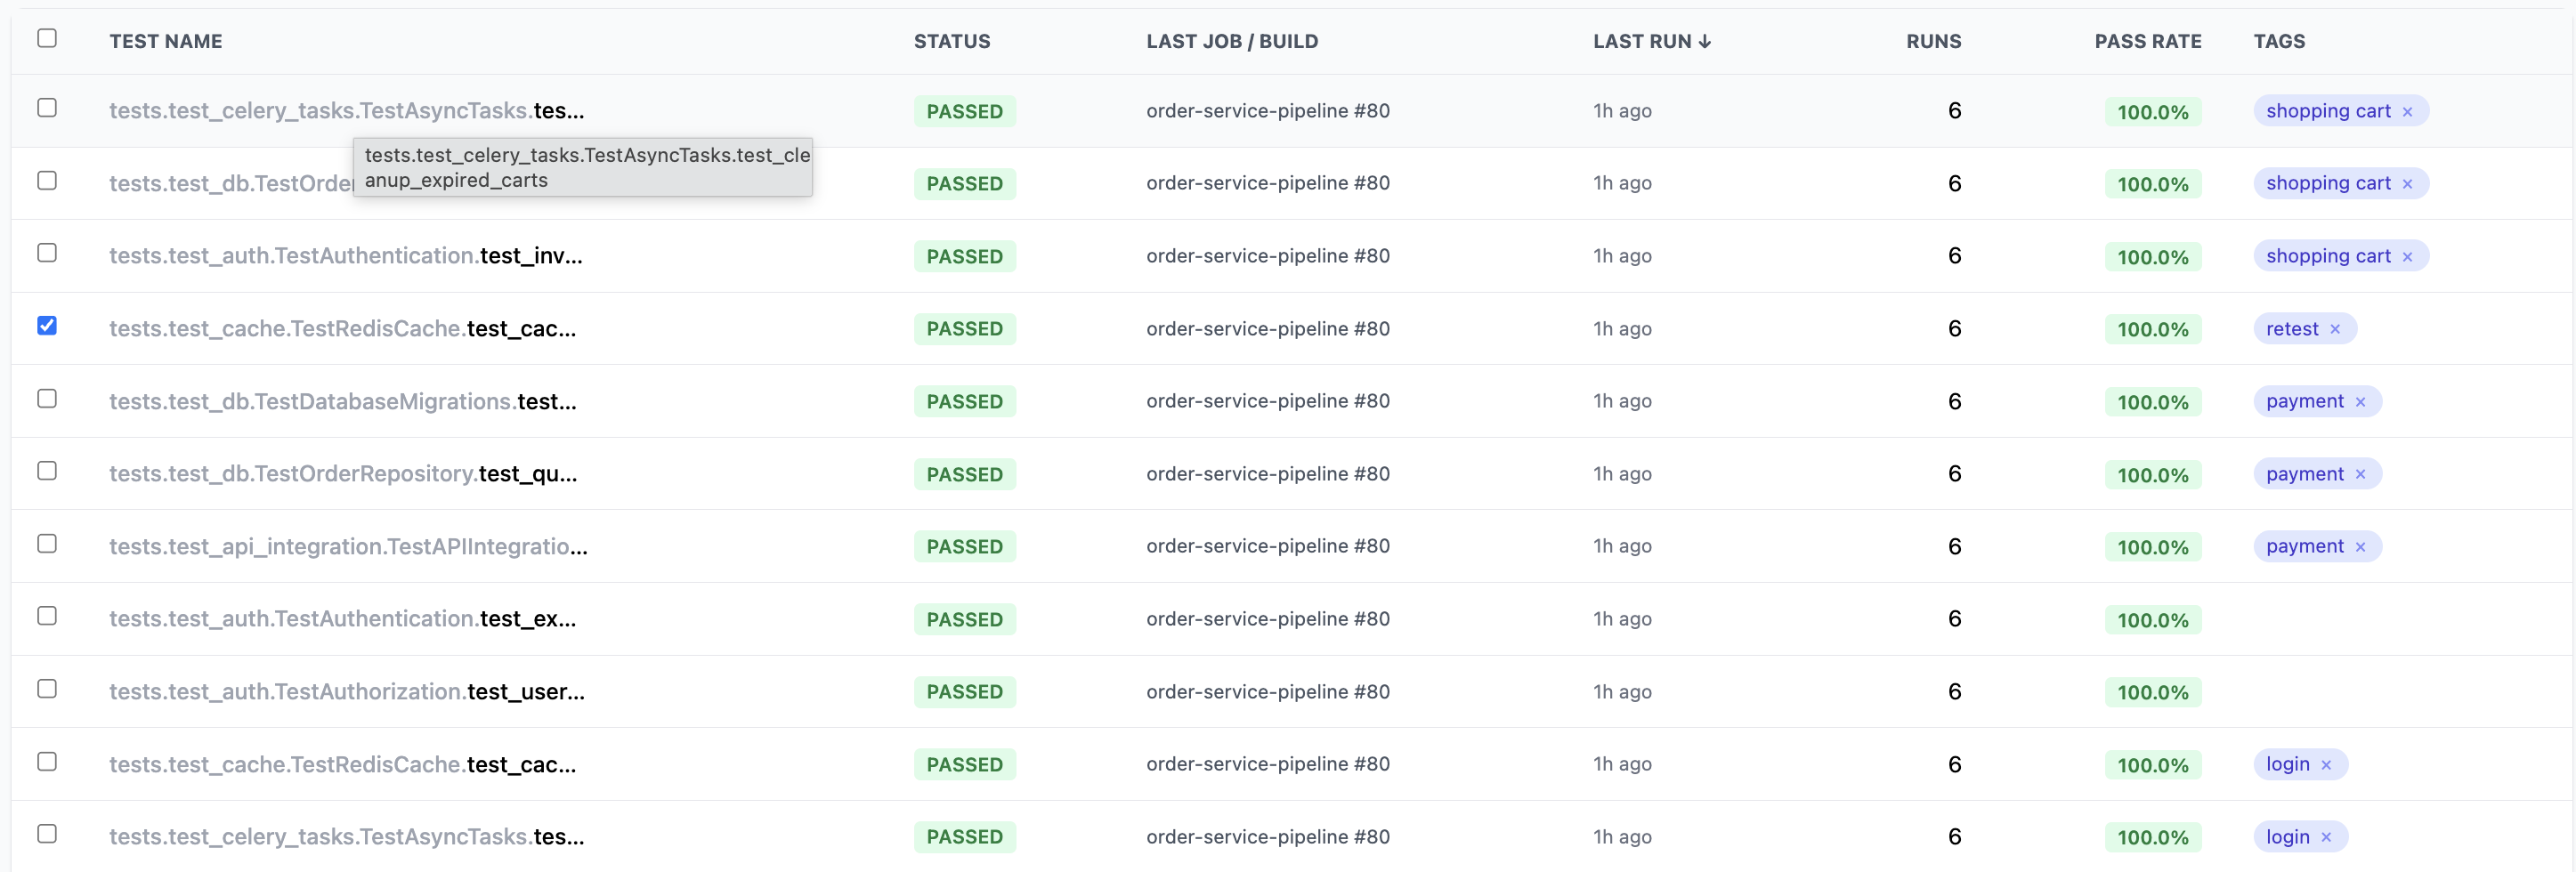Remove login tag from unchecked TestRedisCache row

pos(2326,765)
